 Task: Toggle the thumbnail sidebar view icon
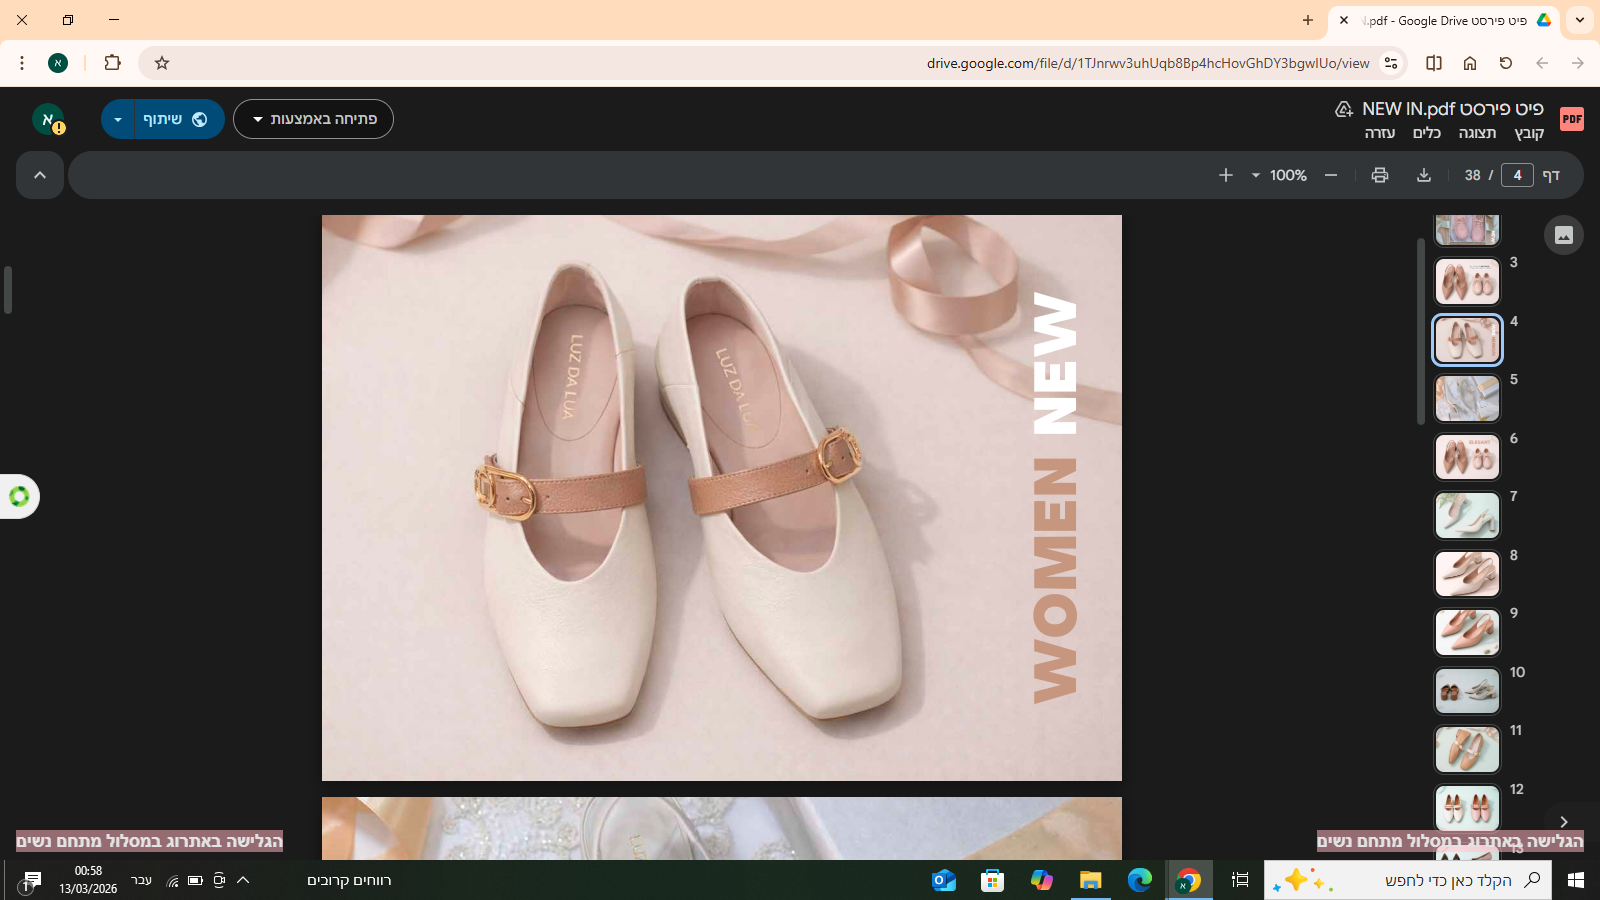click(1564, 235)
